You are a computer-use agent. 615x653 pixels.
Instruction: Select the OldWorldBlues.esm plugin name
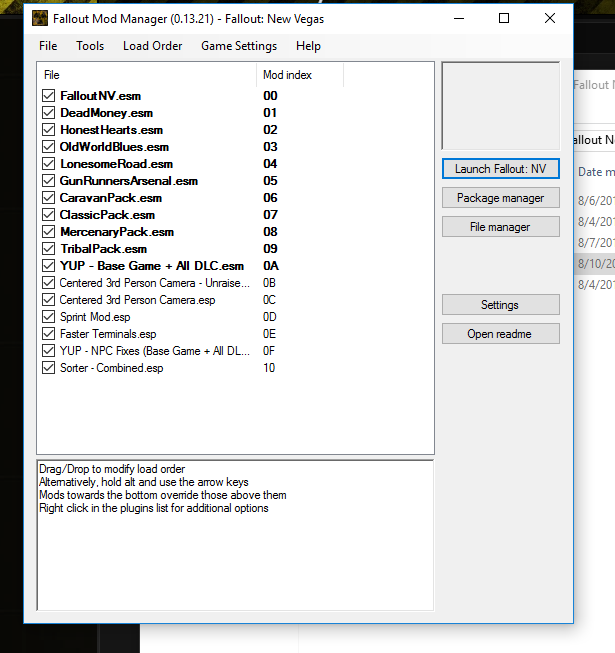pos(114,147)
